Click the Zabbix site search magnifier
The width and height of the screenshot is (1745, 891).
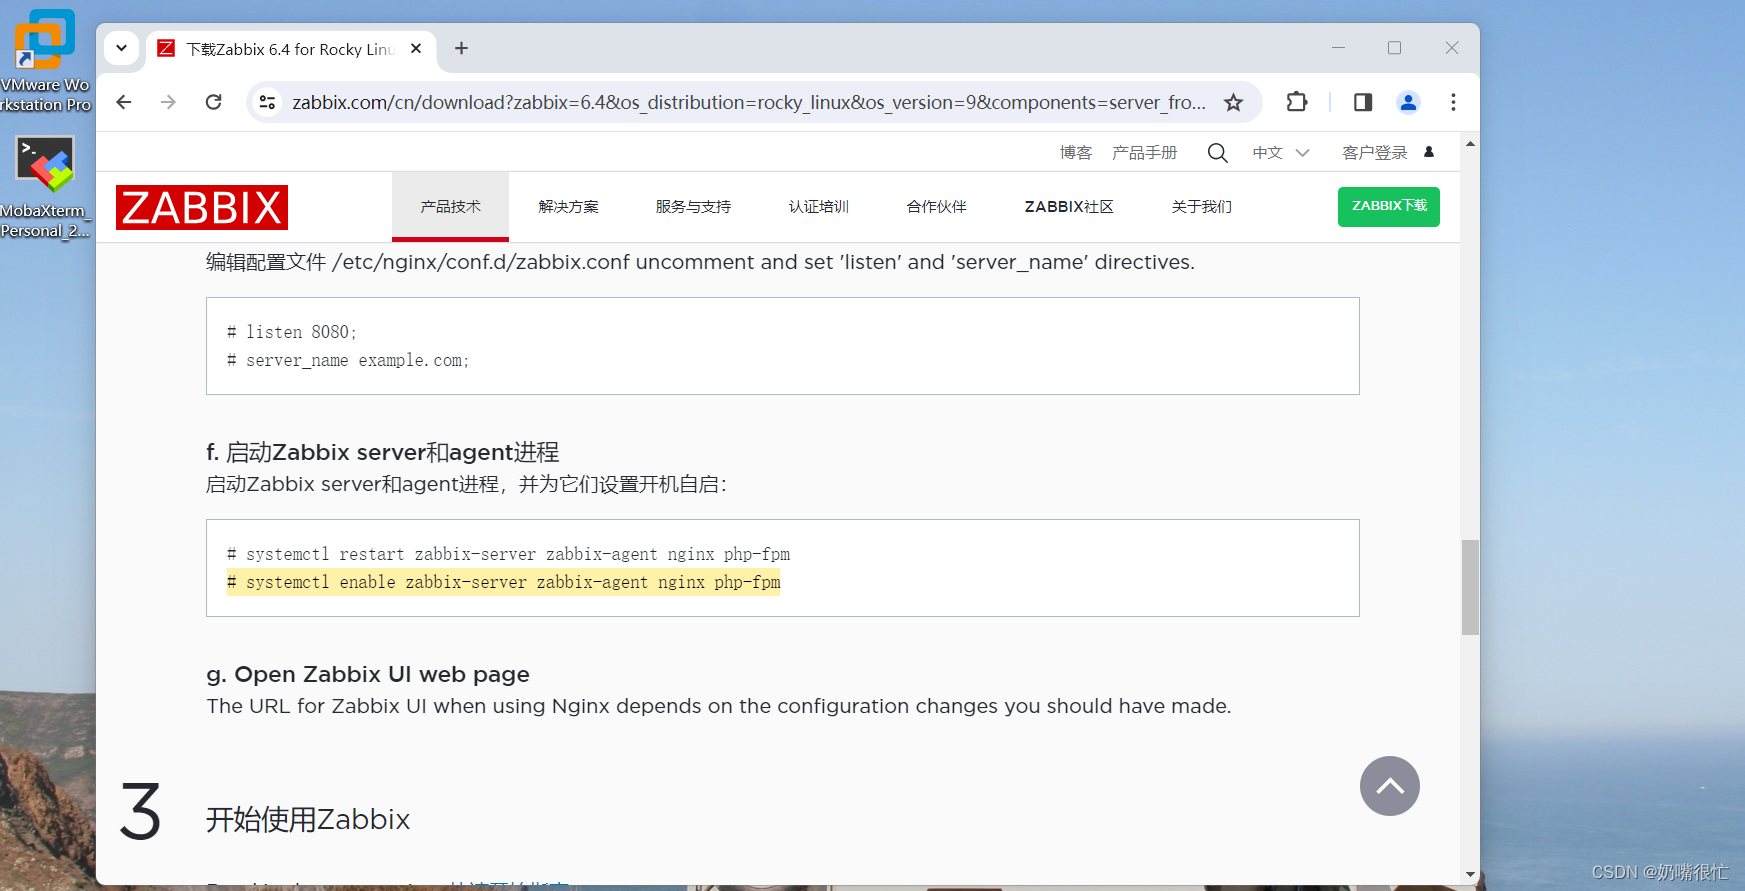(1217, 153)
